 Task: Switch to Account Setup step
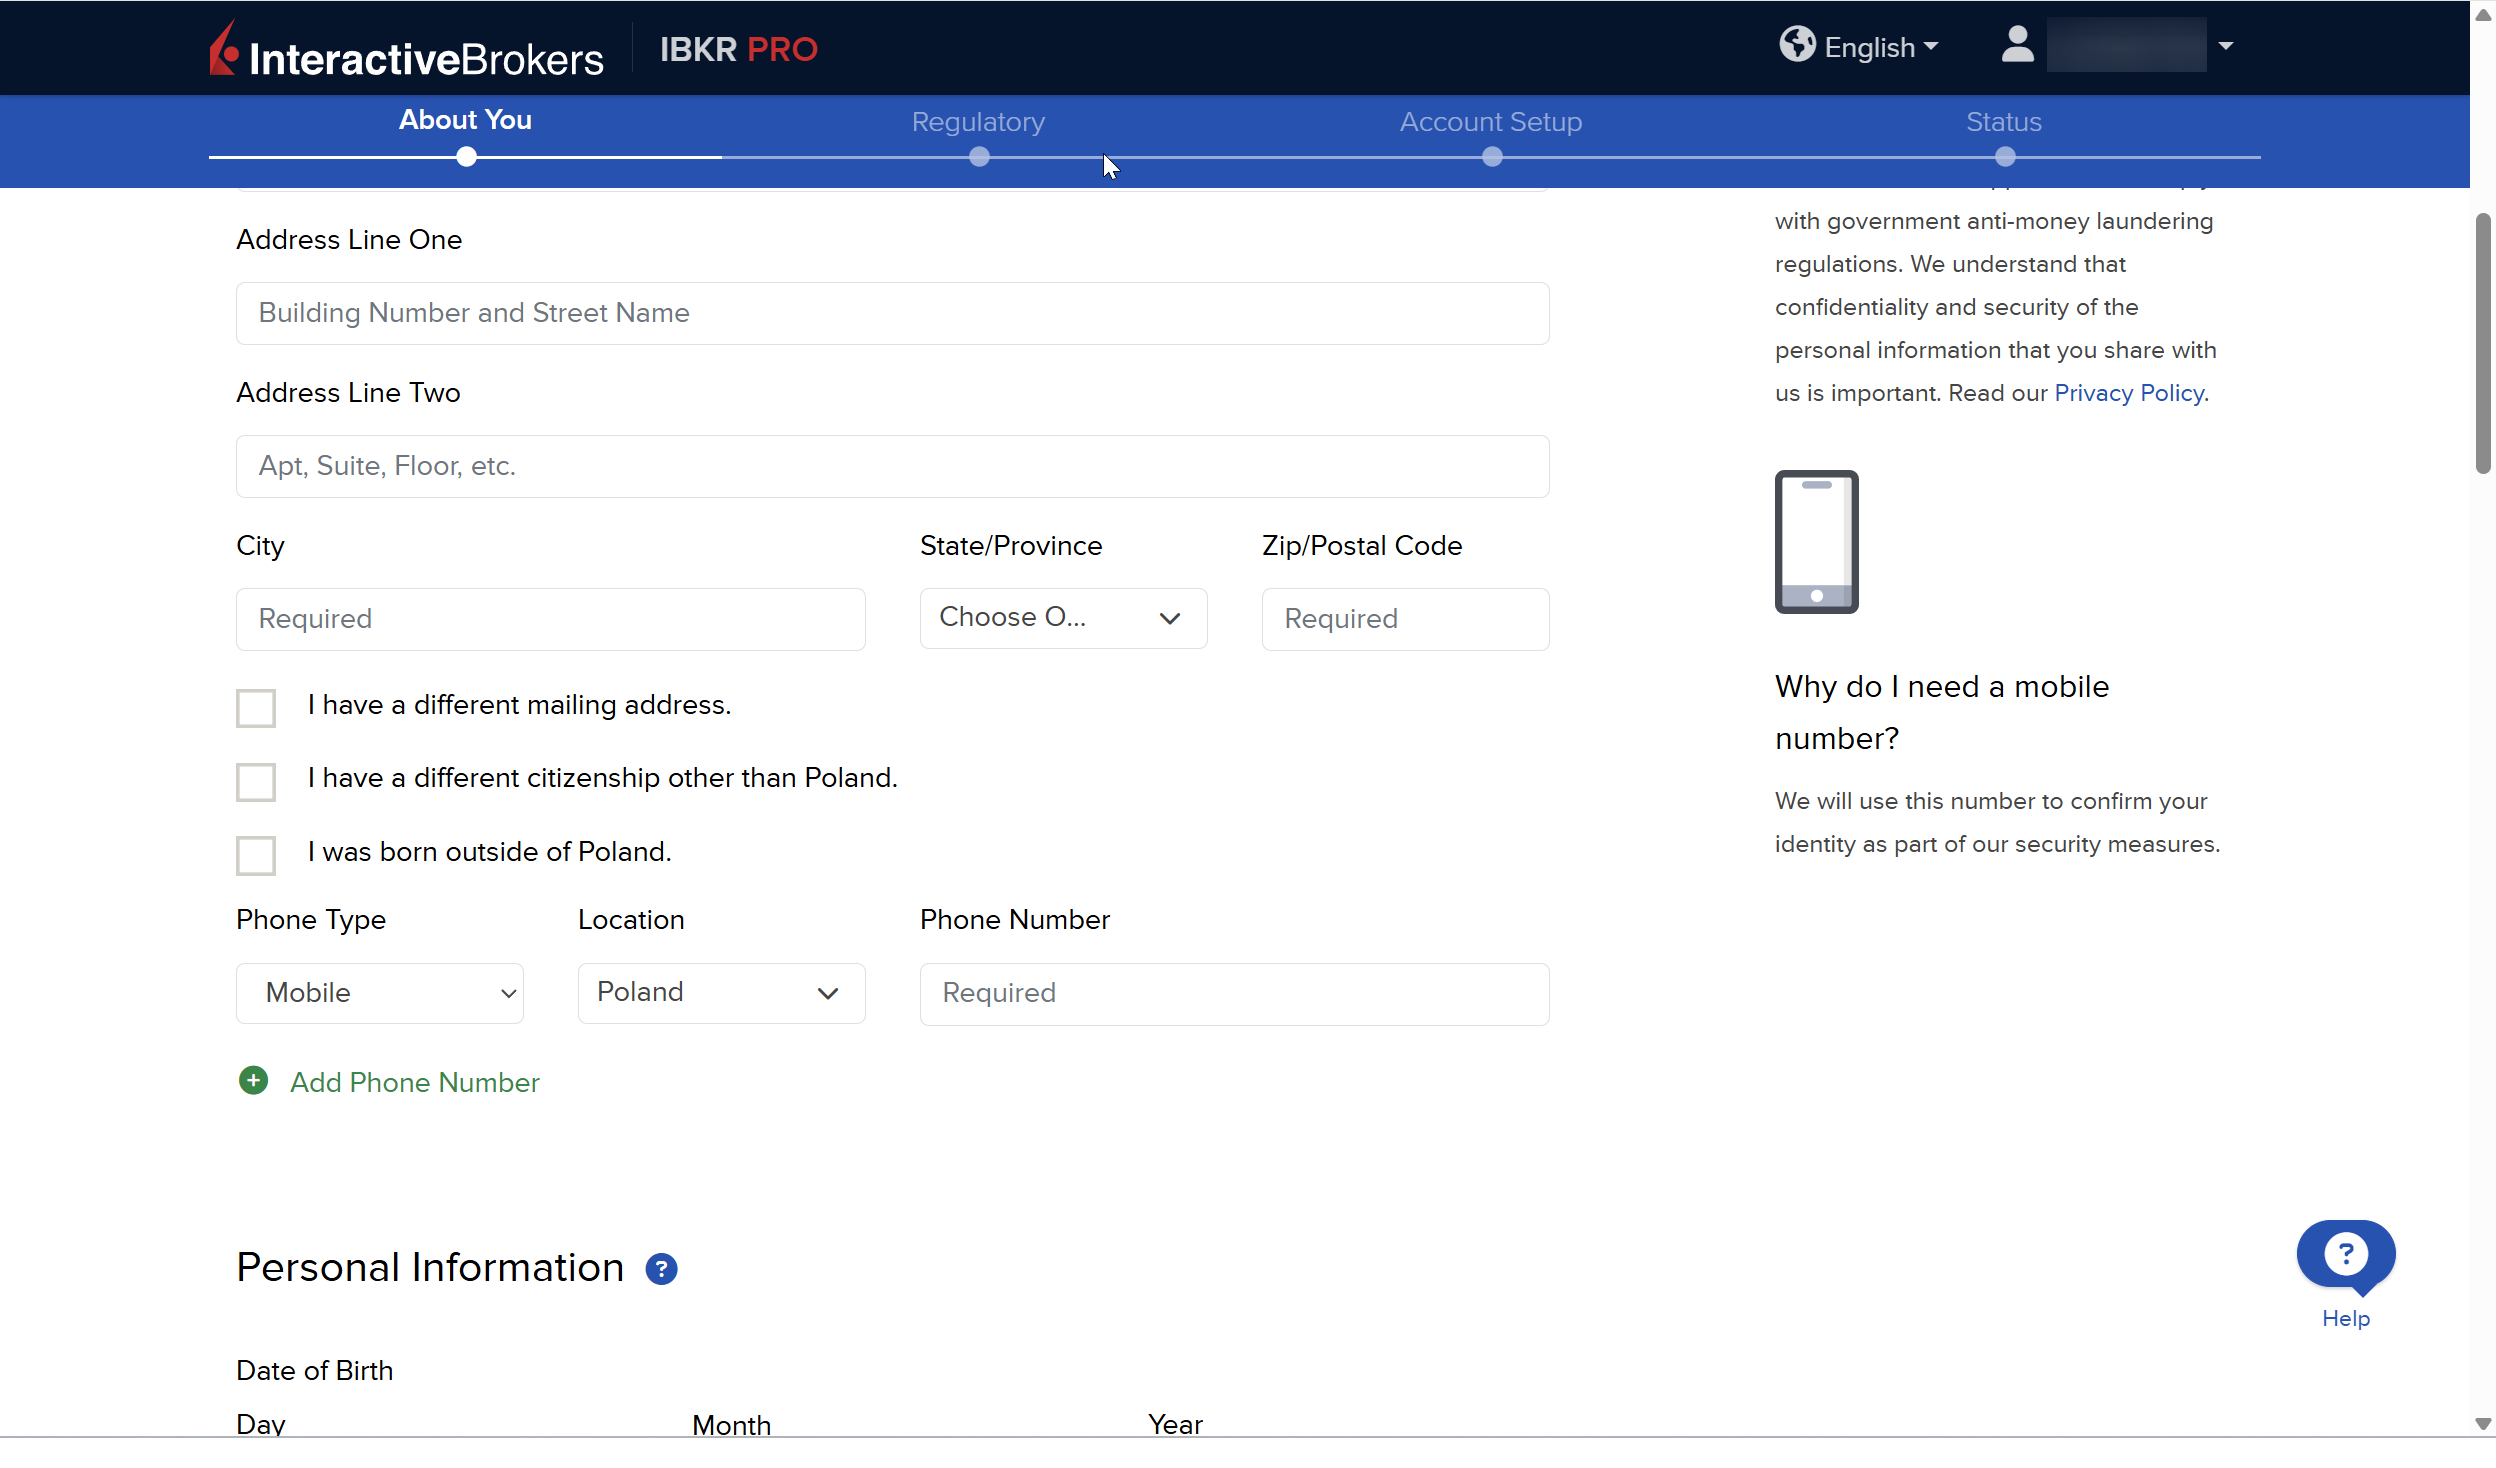click(1490, 122)
